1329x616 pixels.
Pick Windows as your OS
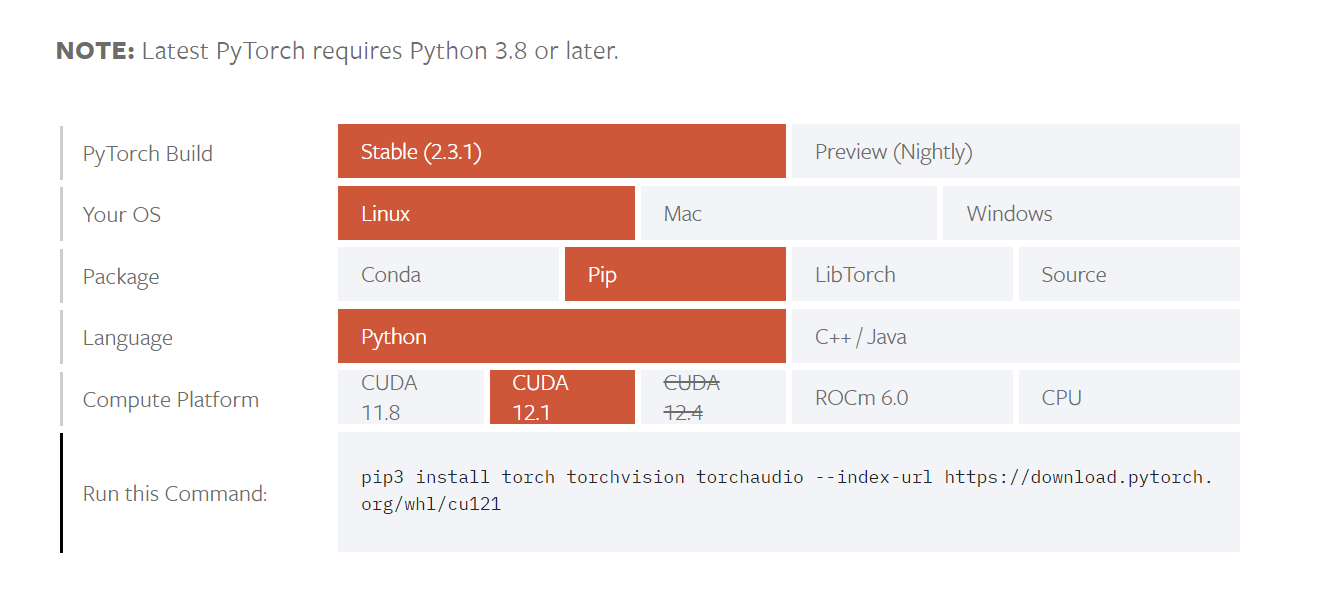[x=1091, y=213]
